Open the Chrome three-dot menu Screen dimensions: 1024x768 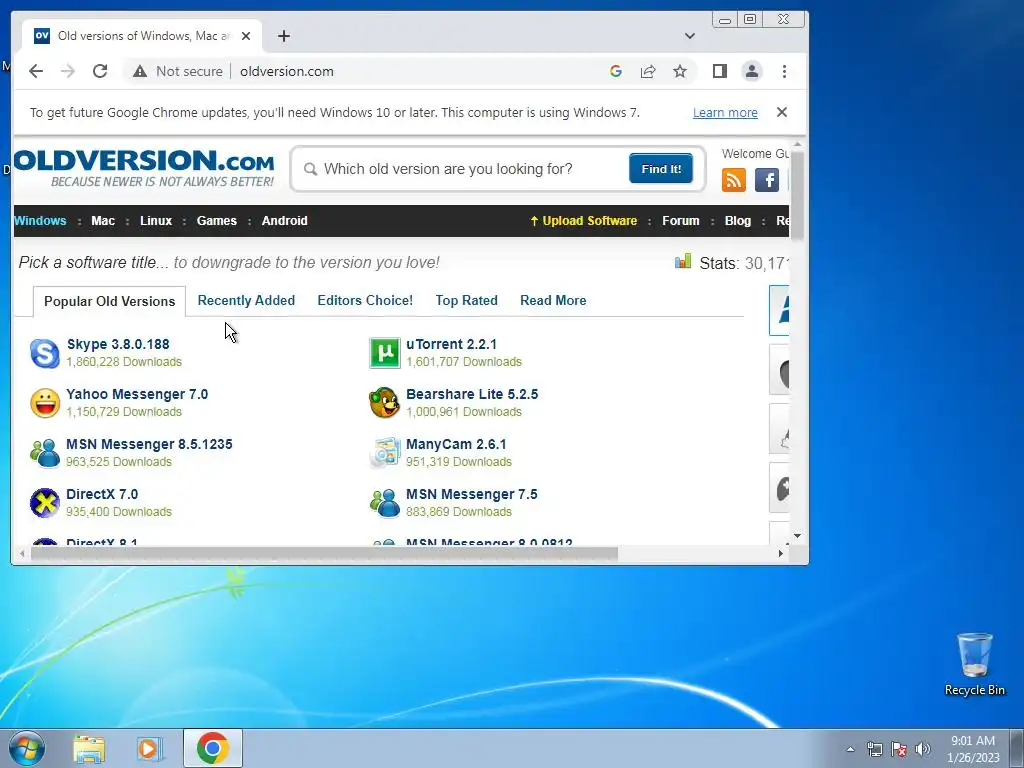point(784,71)
